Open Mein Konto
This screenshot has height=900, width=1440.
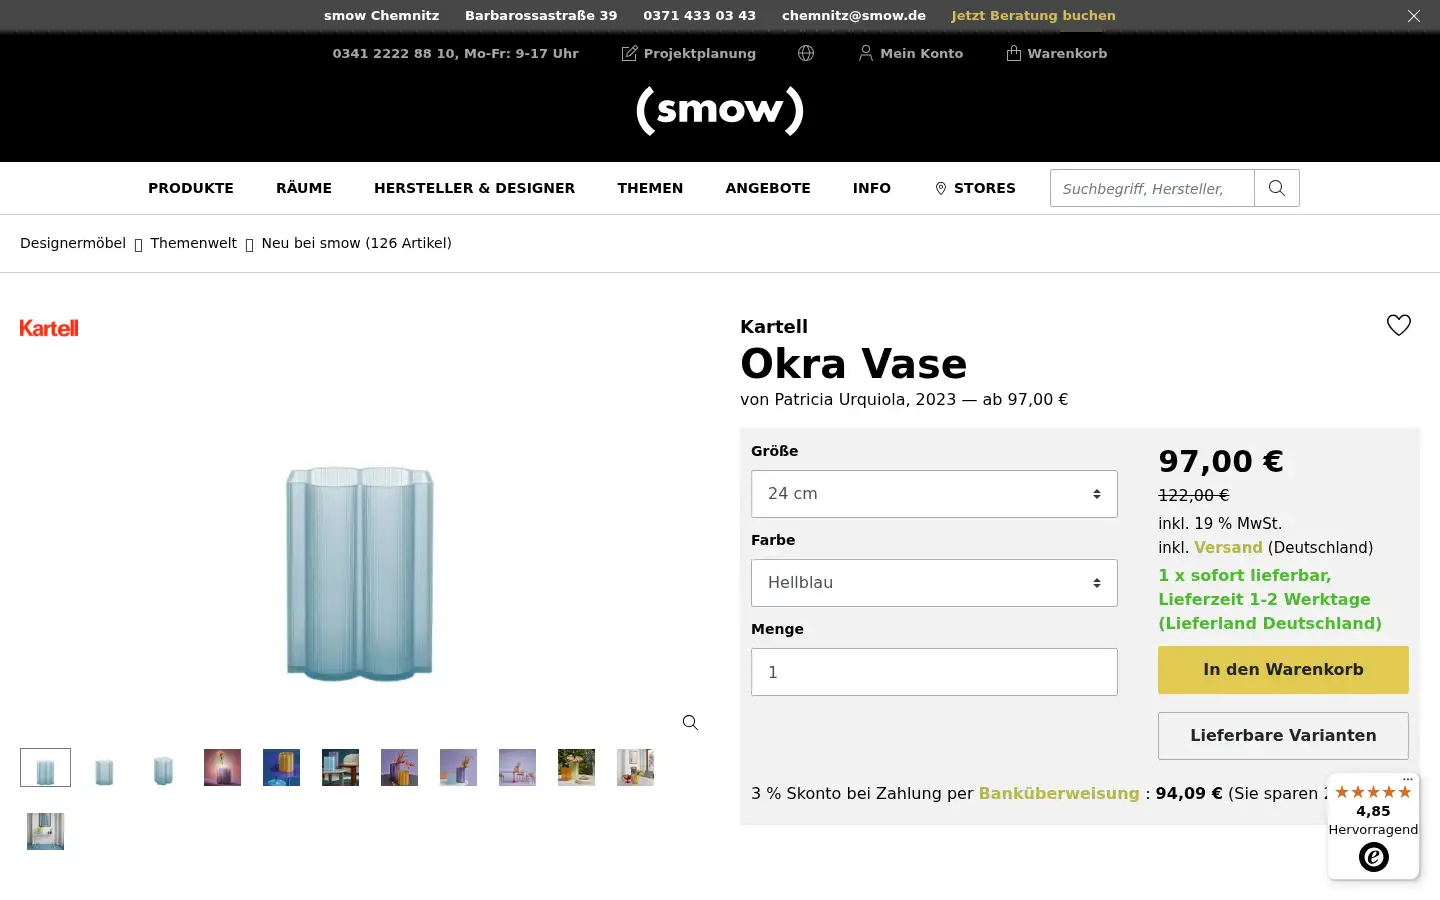(911, 53)
